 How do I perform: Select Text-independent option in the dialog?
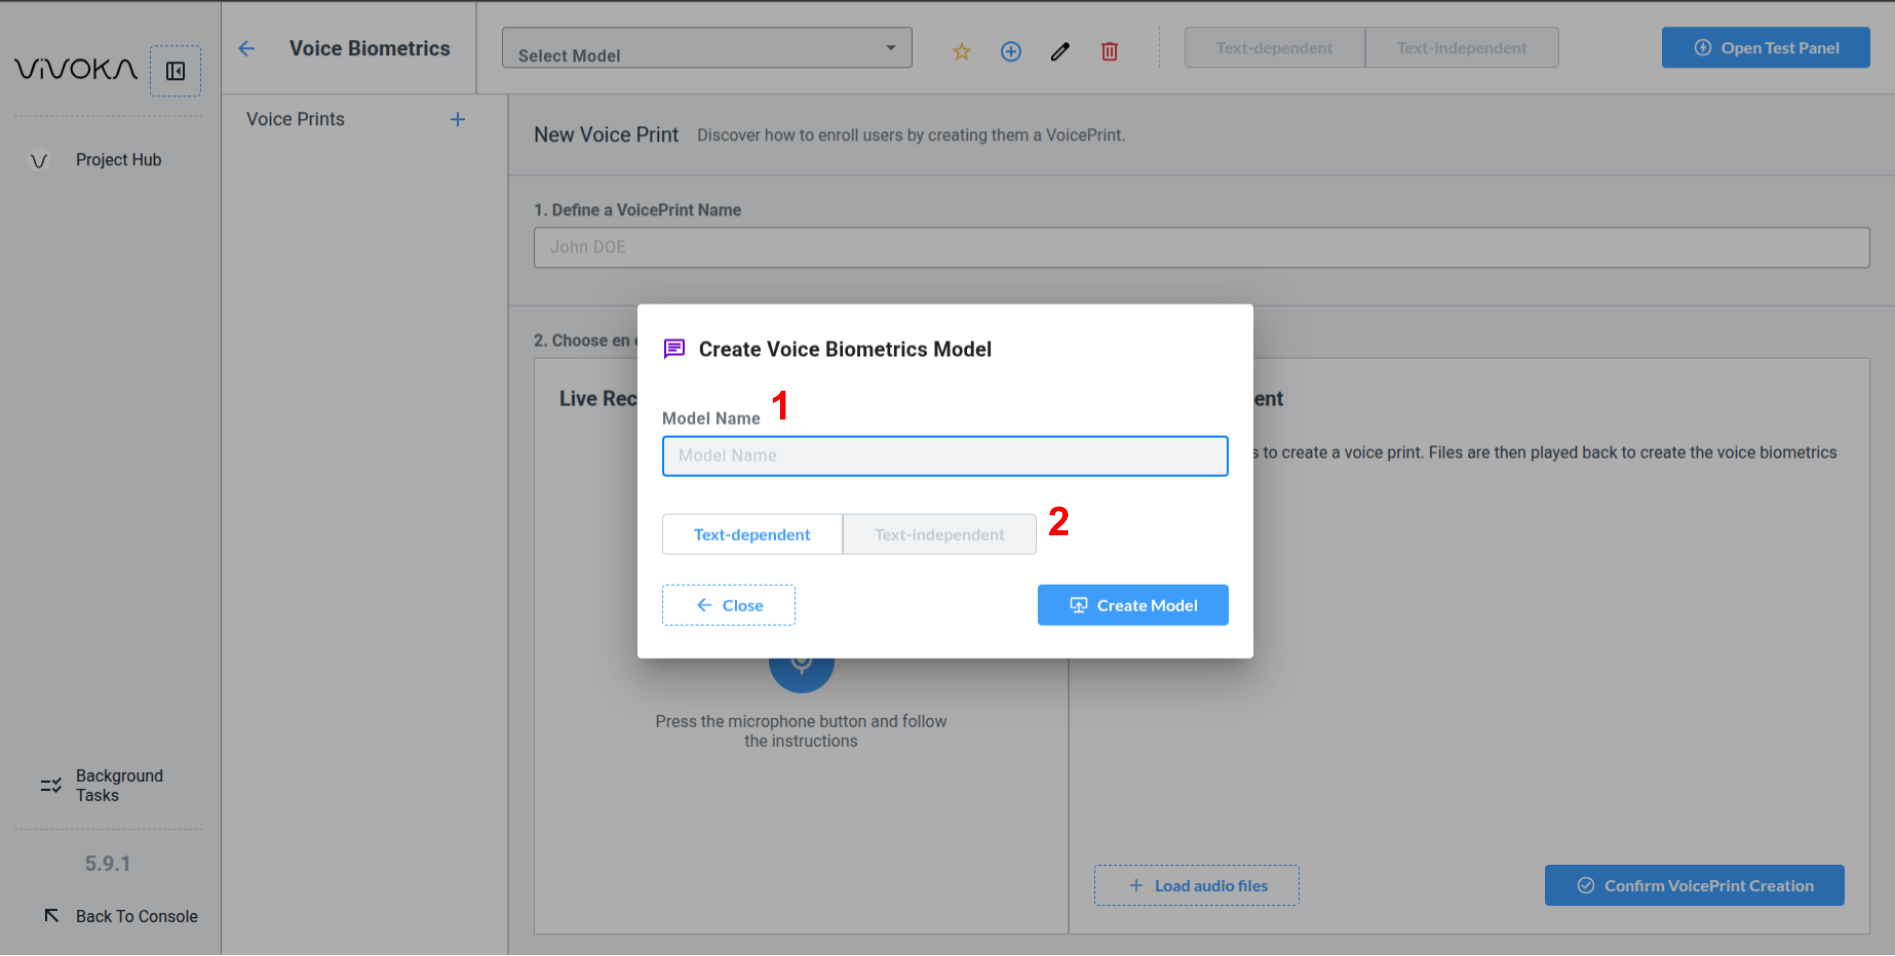click(x=939, y=534)
